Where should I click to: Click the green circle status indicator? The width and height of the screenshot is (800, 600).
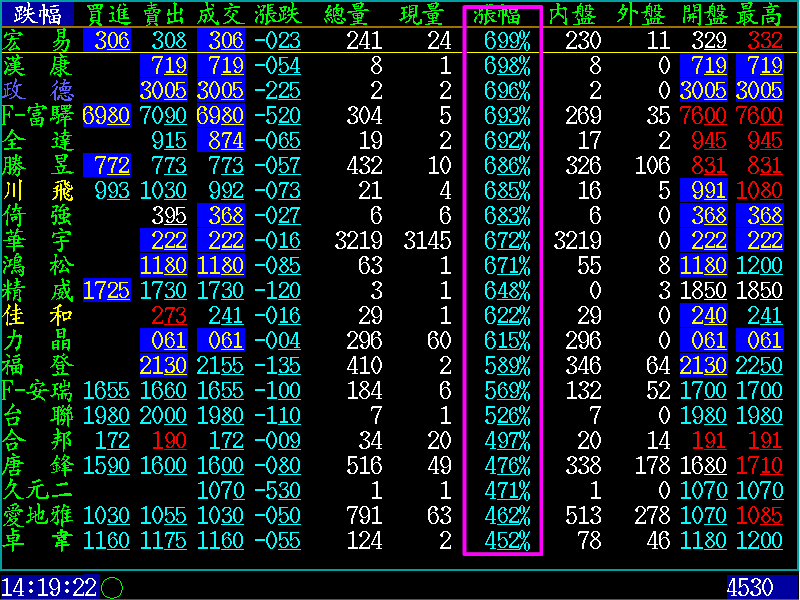112,587
